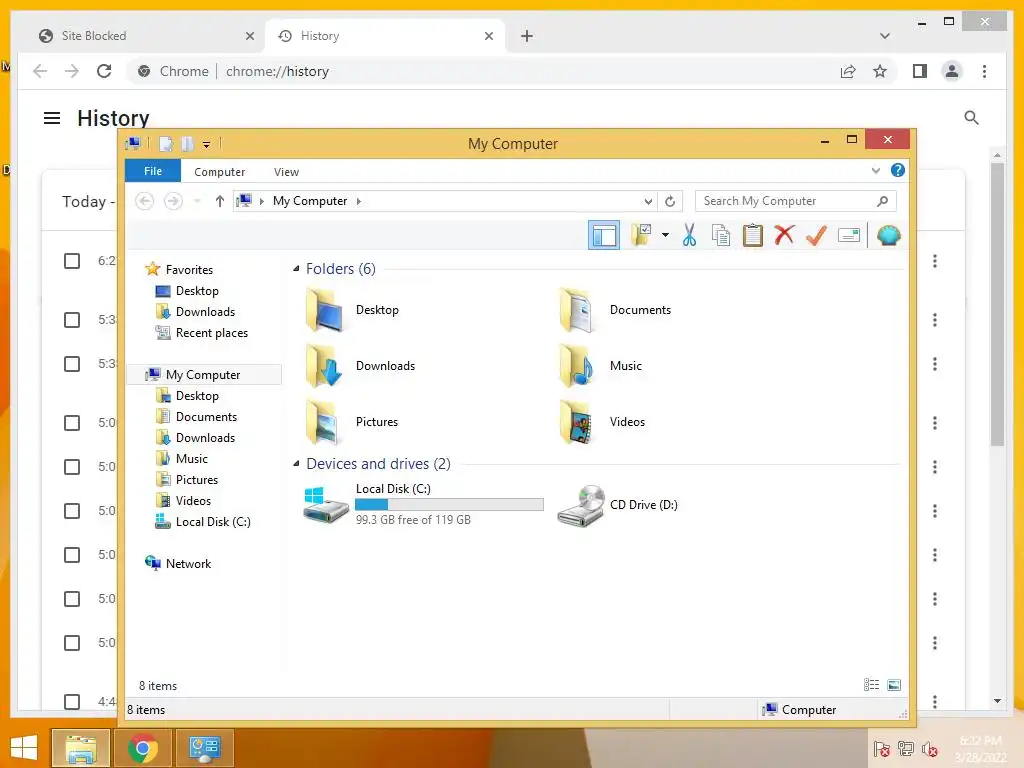Select Recent places in navigation pane

[212, 332]
